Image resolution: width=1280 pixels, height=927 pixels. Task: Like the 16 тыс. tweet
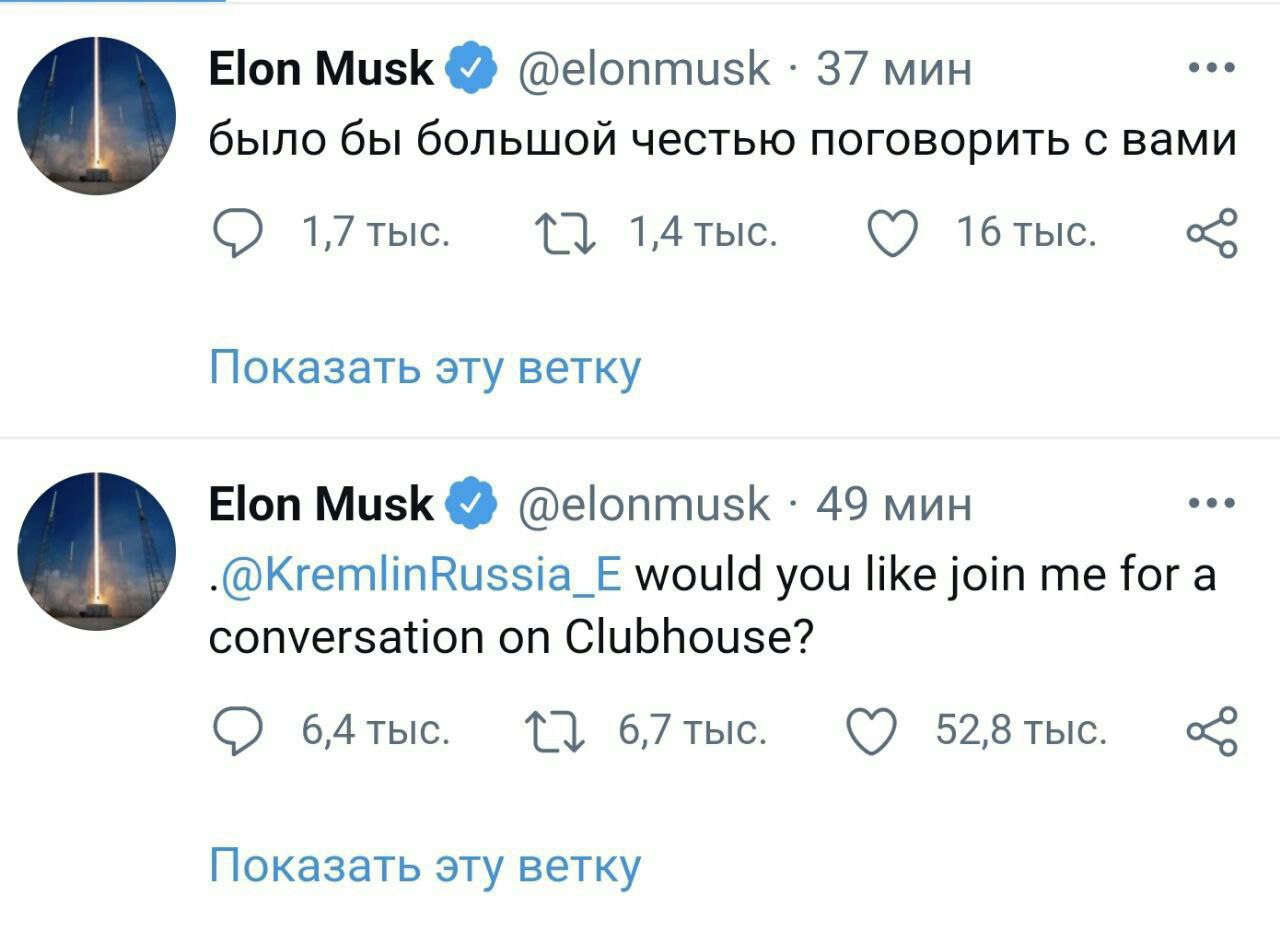(890, 235)
